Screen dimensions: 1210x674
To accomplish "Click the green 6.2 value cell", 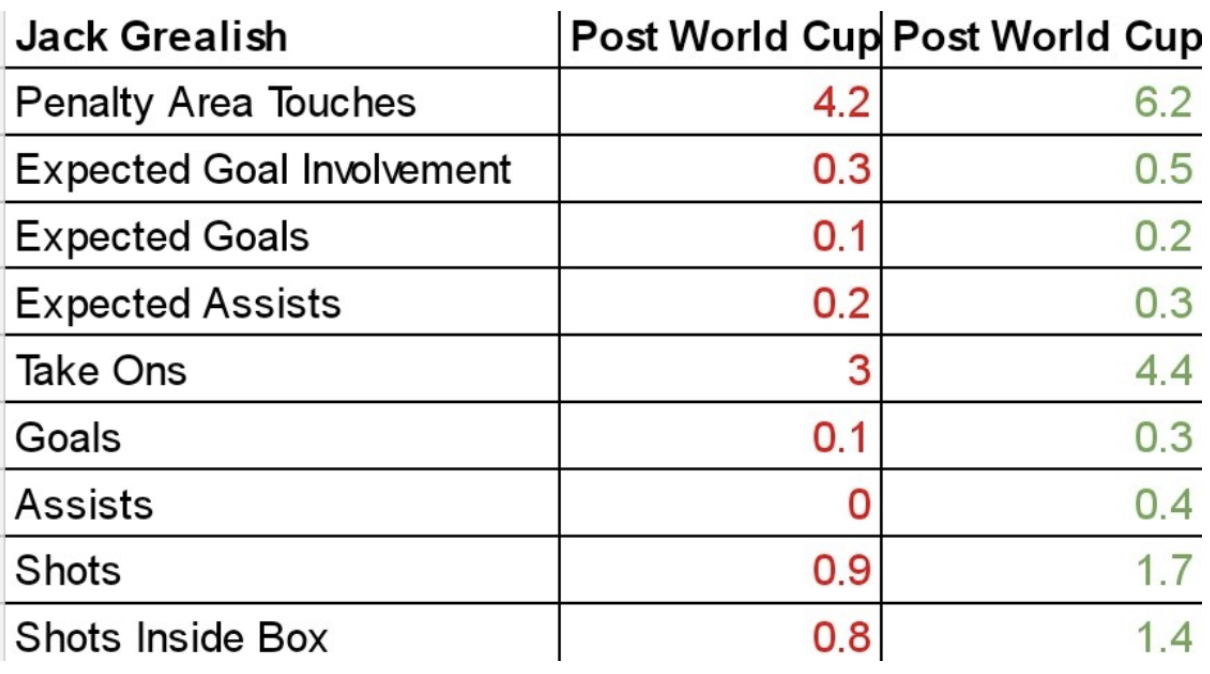I will click(x=1041, y=101).
